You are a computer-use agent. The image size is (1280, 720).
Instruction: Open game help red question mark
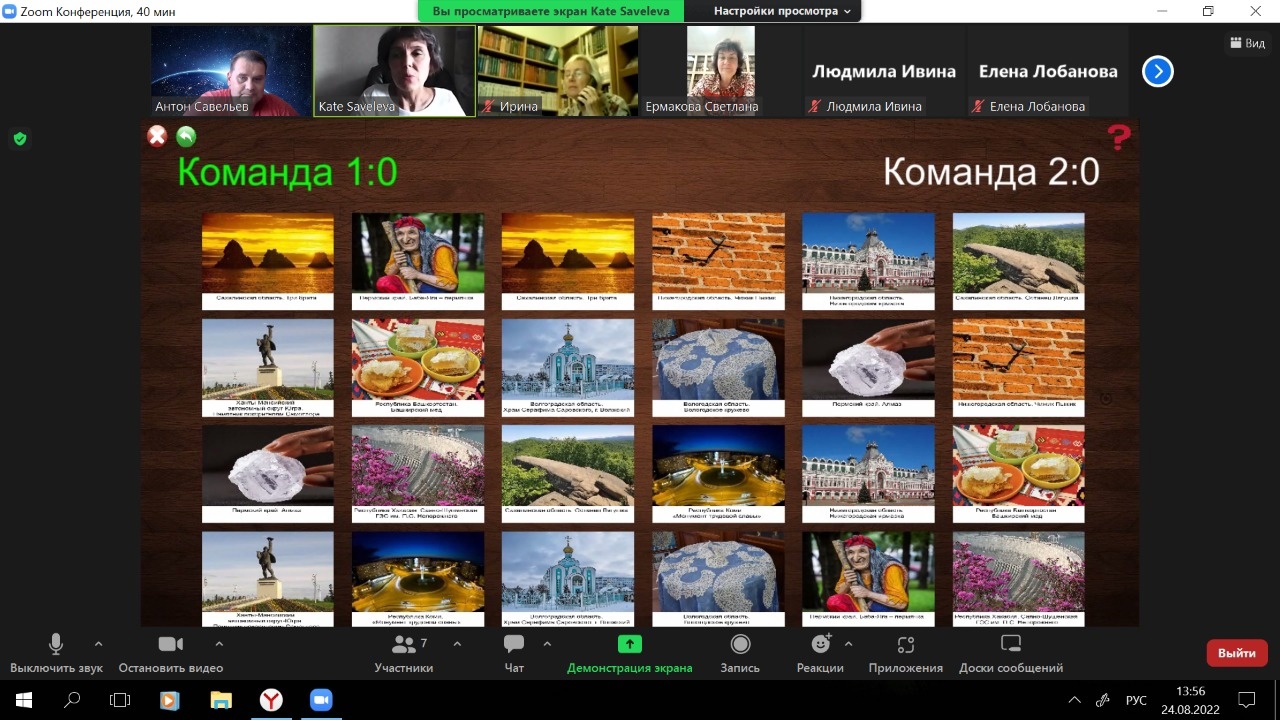[1119, 138]
